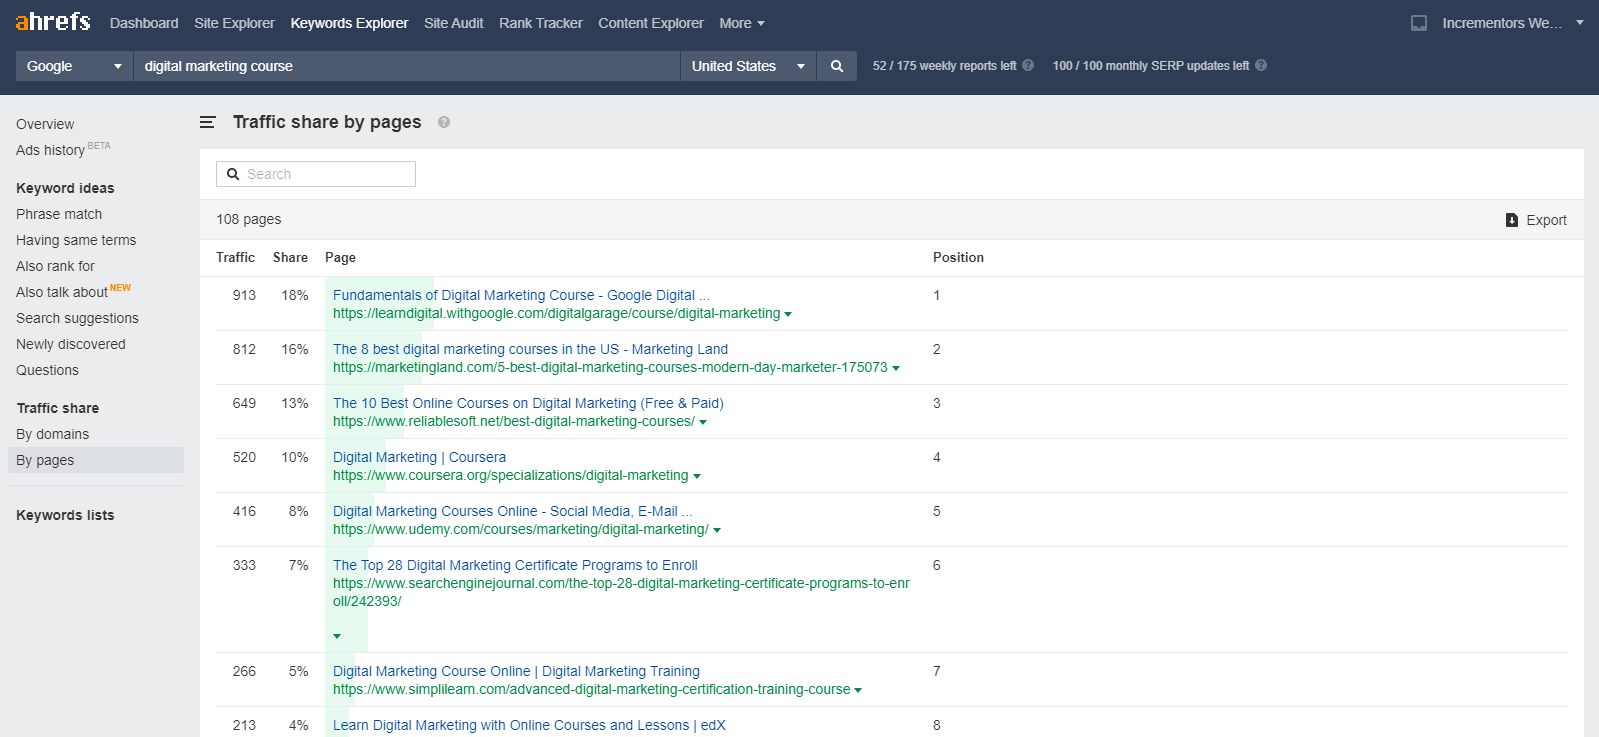Switch to Rank Tracker

(541, 23)
